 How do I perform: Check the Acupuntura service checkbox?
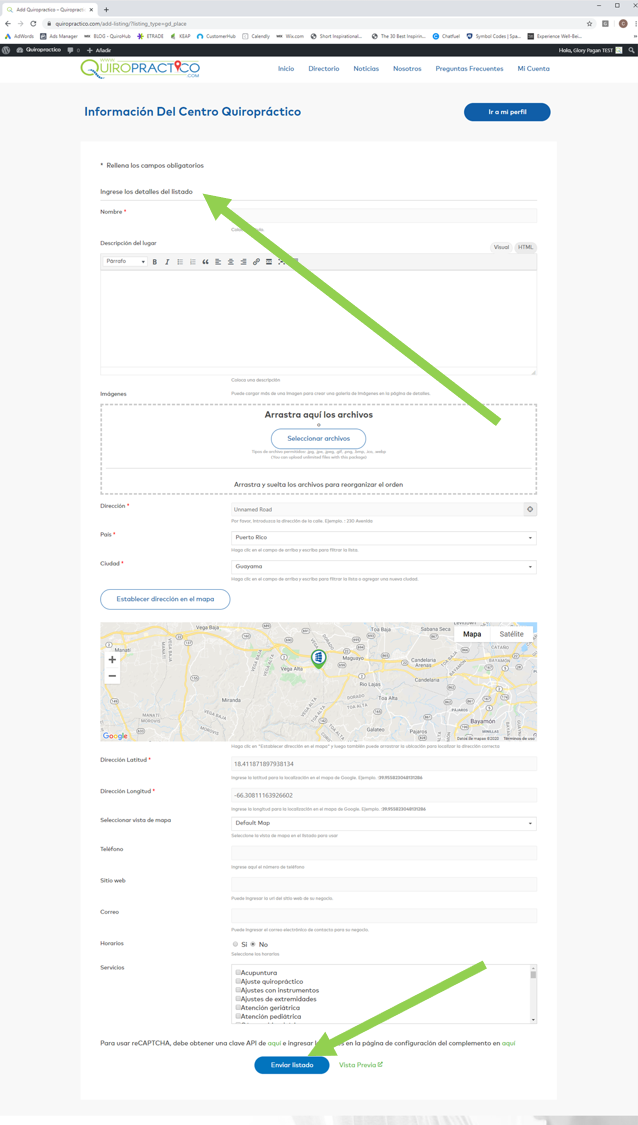[x=238, y=972]
